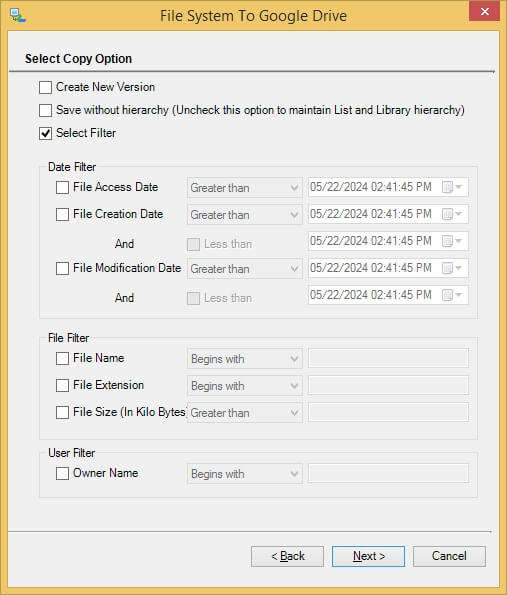Image resolution: width=507 pixels, height=595 pixels.
Task: Click the File Name value text field
Action: 388,358
